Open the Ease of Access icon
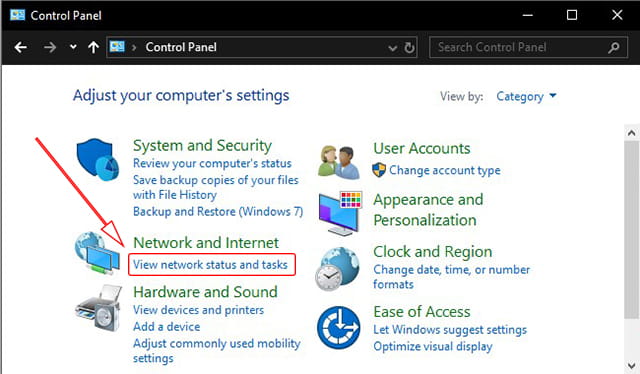 (x=338, y=327)
